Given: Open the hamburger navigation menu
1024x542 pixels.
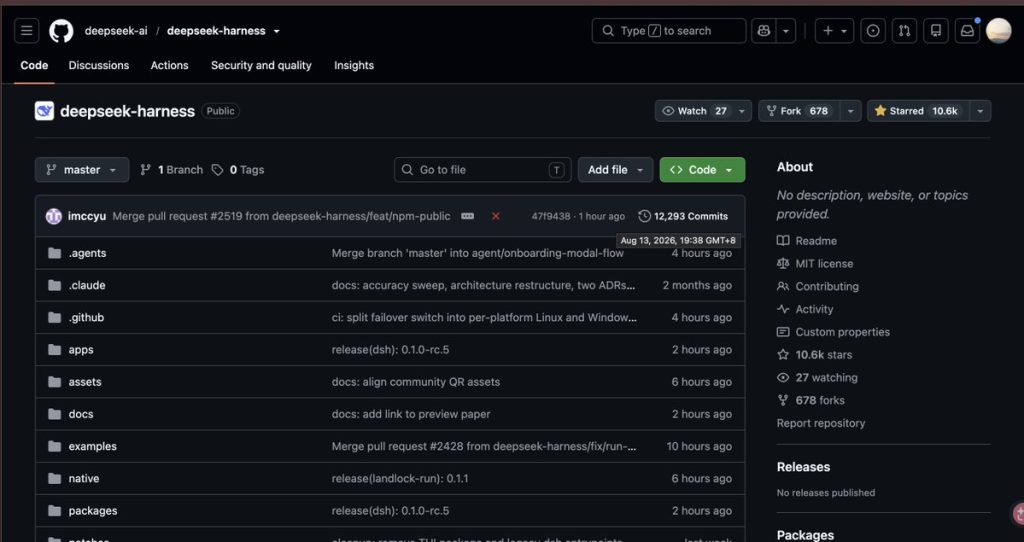Looking at the screenshot, I should tap(26, 31).
